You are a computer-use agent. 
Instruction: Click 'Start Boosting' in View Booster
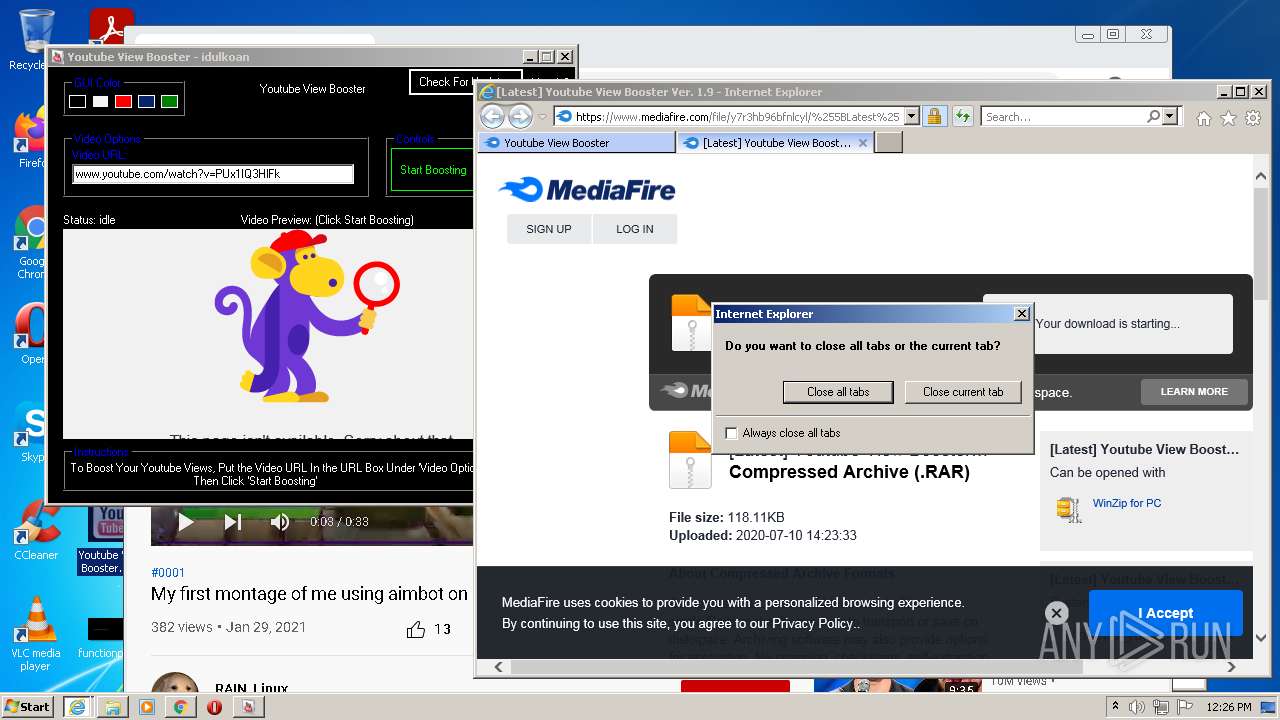pos(433,170)
